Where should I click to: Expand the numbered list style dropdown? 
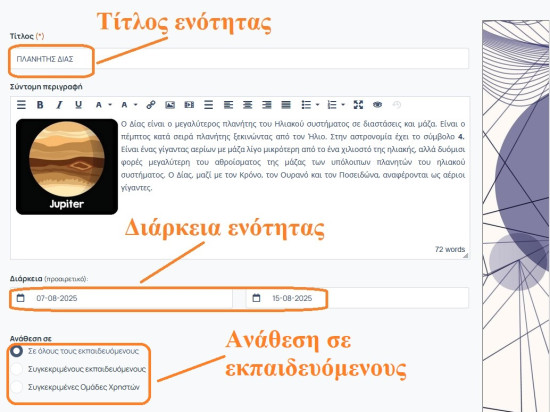coord(343,104)
